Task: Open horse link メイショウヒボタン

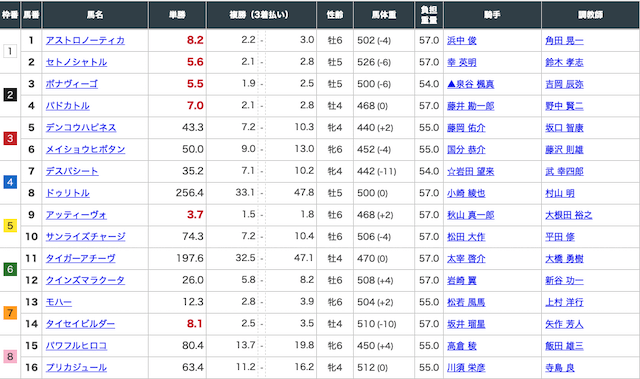Action: pyautogui.click(x=85, y=149)
